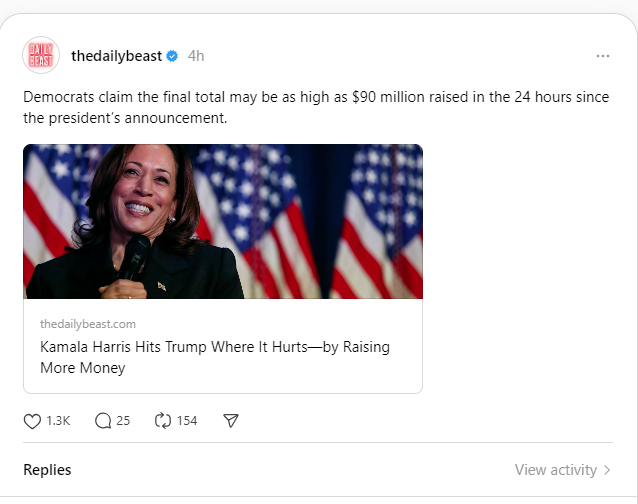Repost using the circular arrows icon

[163, 421]
